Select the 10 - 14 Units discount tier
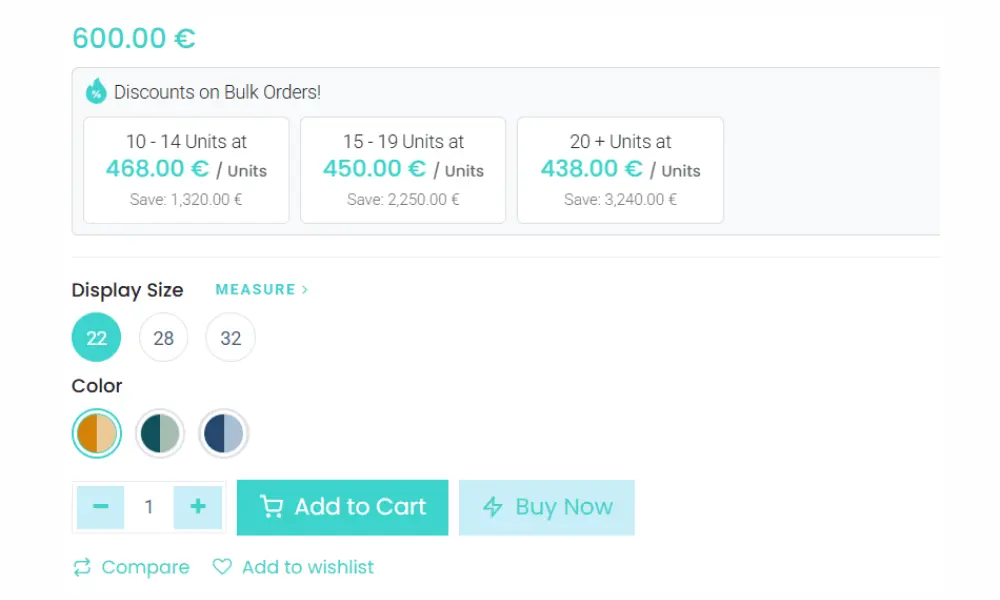 pyautogui.click(x=186, y=170)
